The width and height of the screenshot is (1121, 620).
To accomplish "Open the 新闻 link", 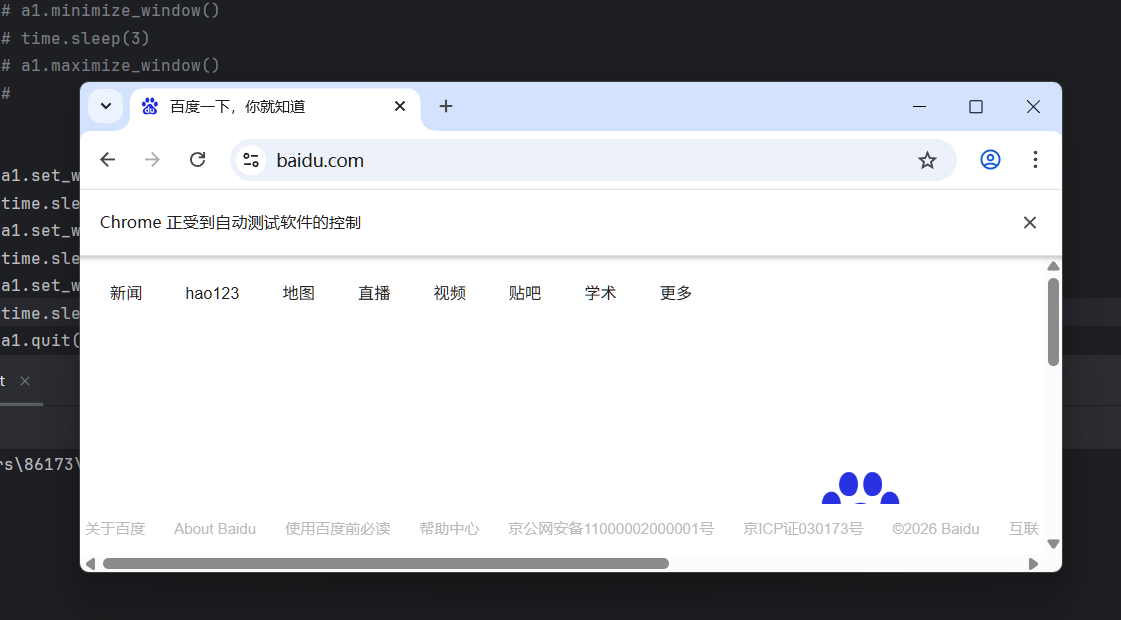I will tap(126, 293).
